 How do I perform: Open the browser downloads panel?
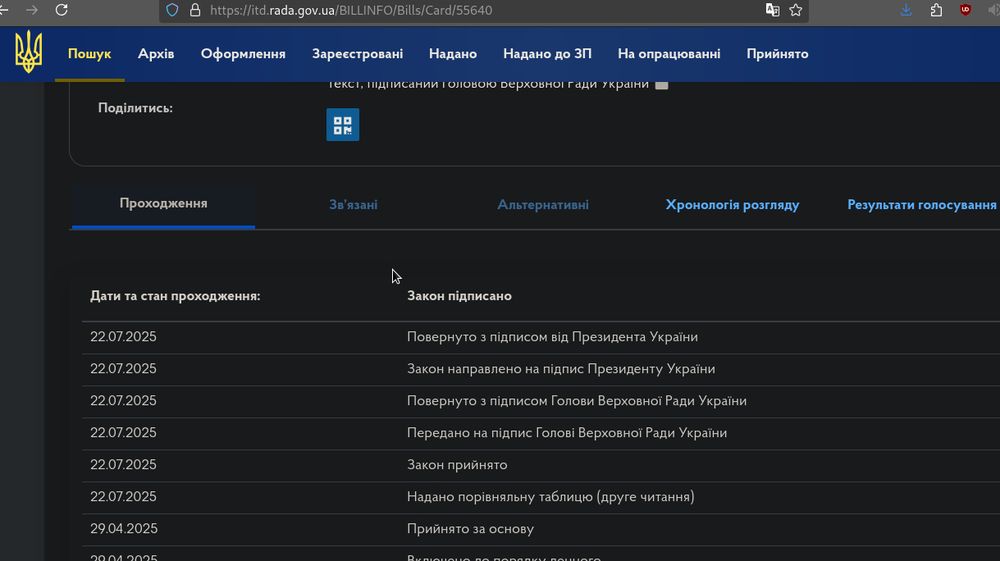pyautogui.click(x=906, y=10)
